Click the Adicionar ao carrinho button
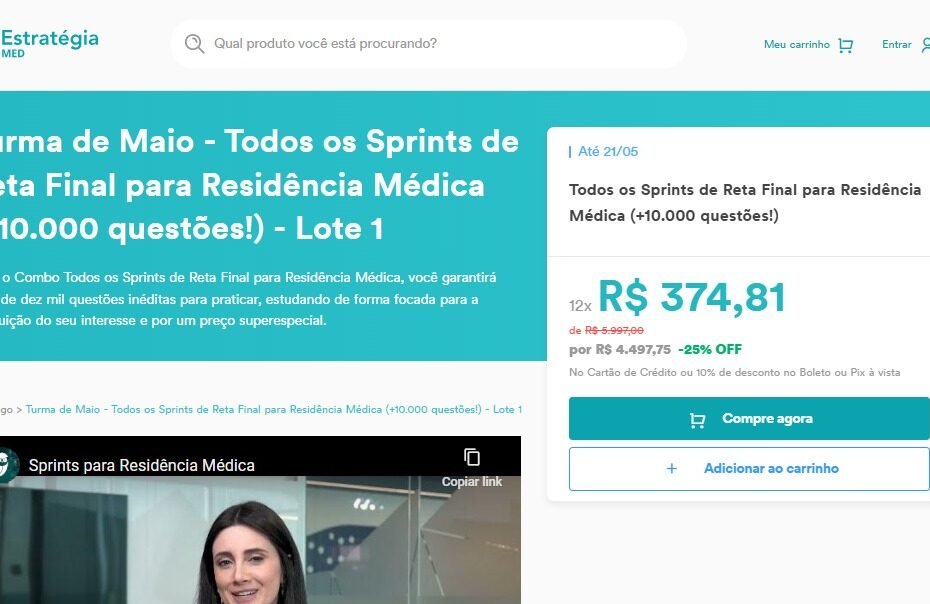Screen dimensions: 930x604 tap(749, 469)
